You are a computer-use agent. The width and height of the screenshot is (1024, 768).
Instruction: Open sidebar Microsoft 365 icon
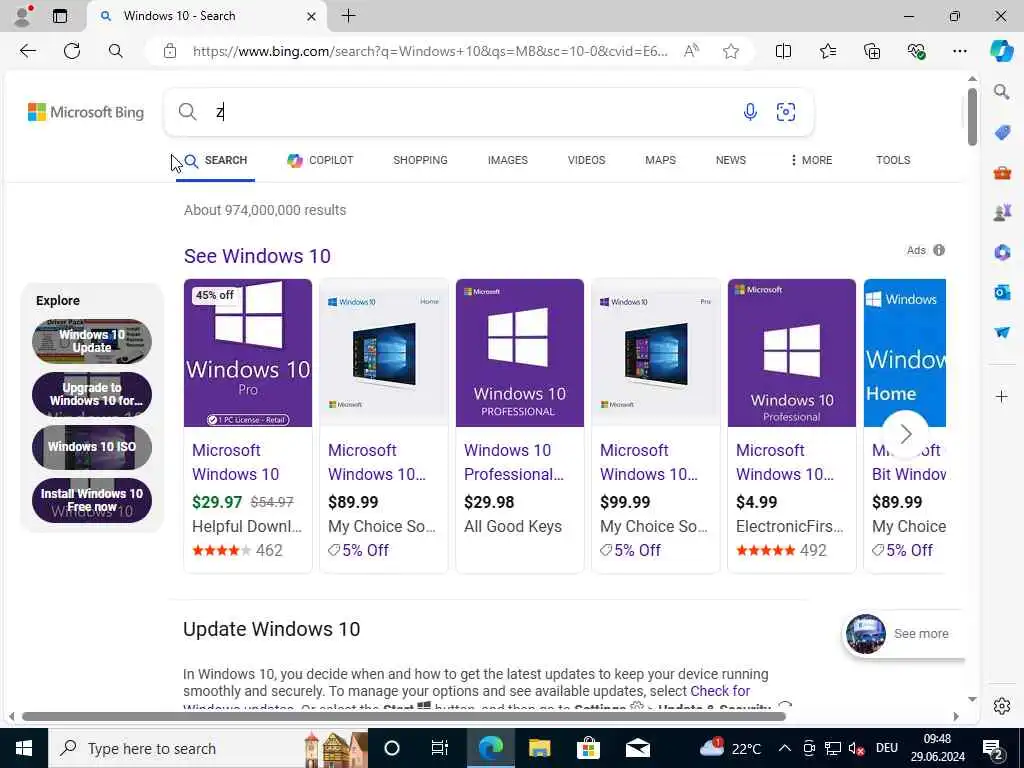[1002, 252]
